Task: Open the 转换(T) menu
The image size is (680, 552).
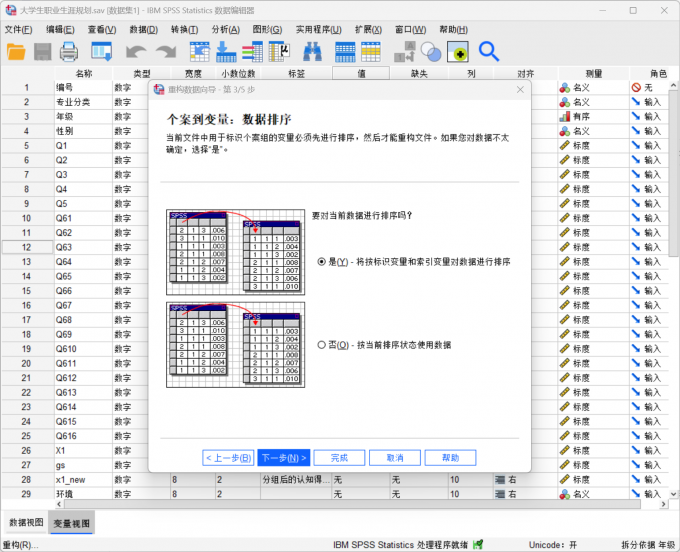Action: click(184, 29)
